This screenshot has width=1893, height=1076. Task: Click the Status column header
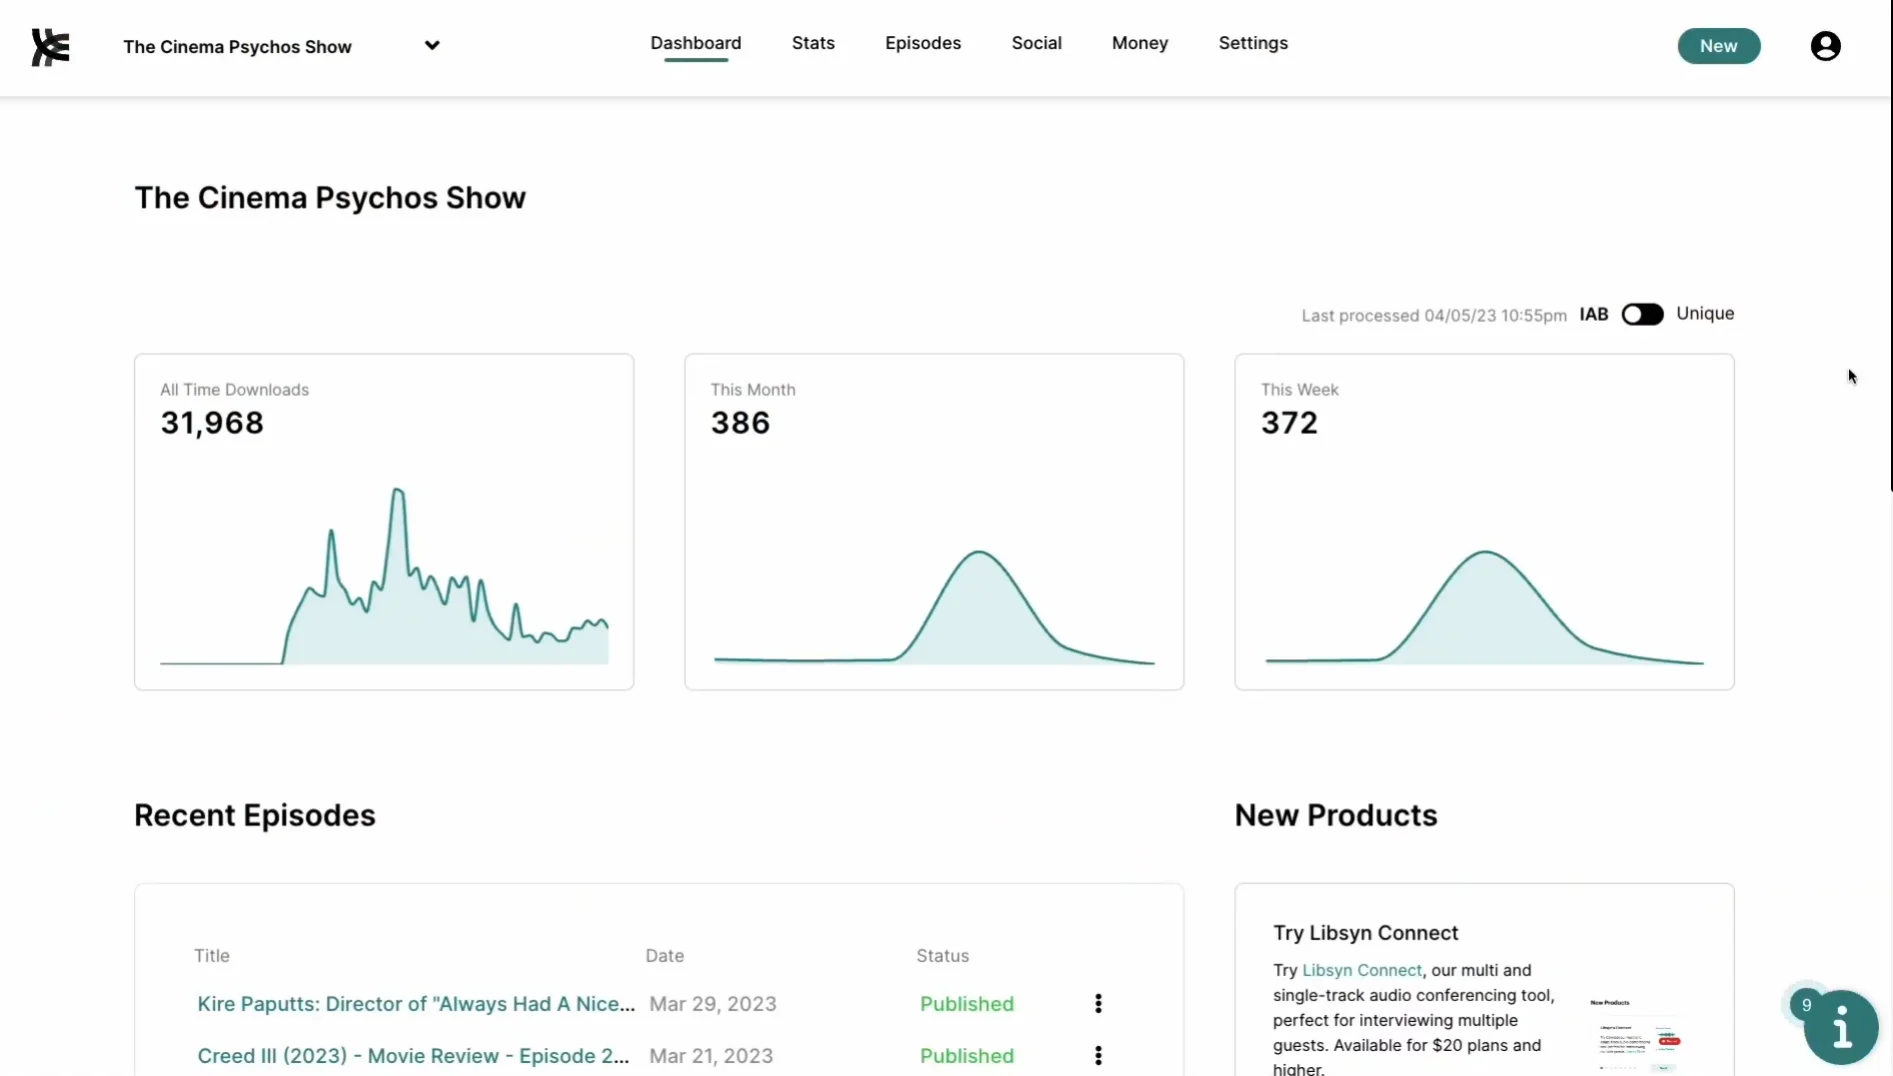(x=942, y=955)
